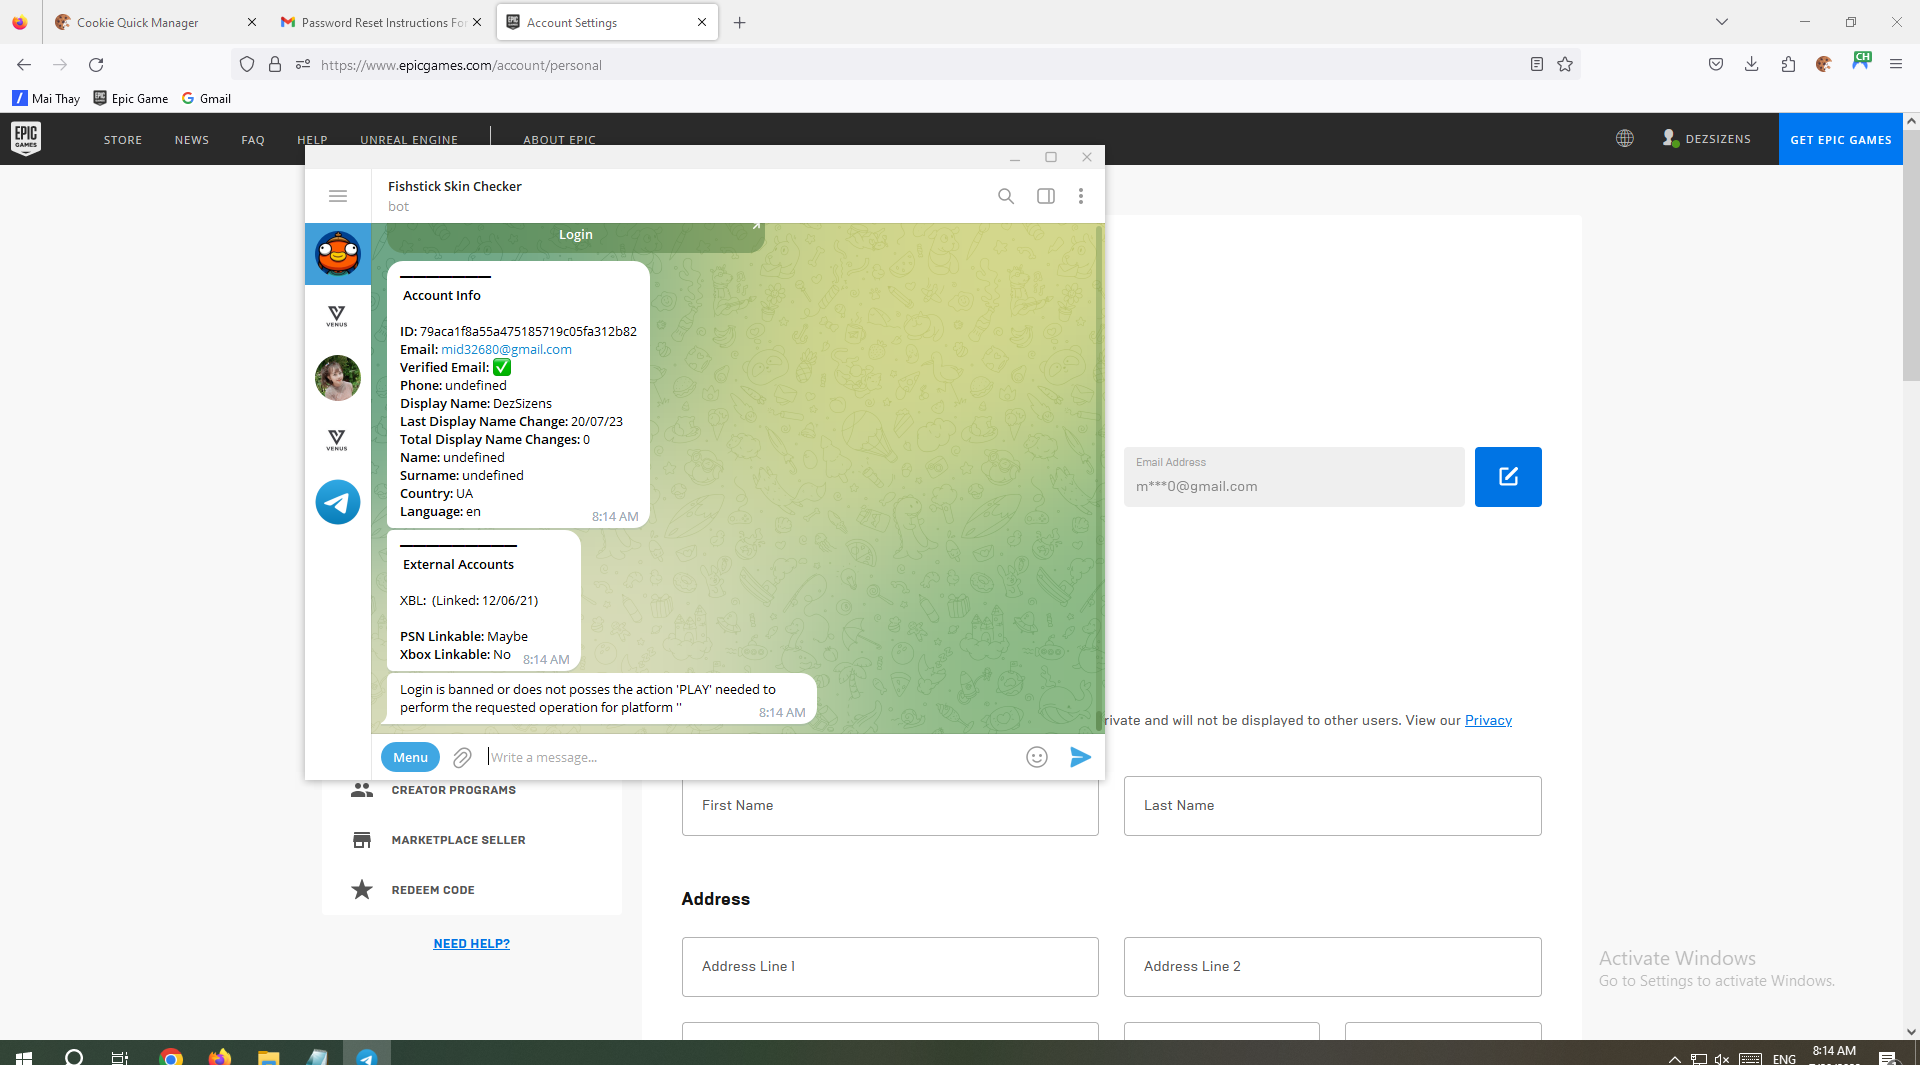
Task: Show site security padlock info
Action: pos(275,65)
